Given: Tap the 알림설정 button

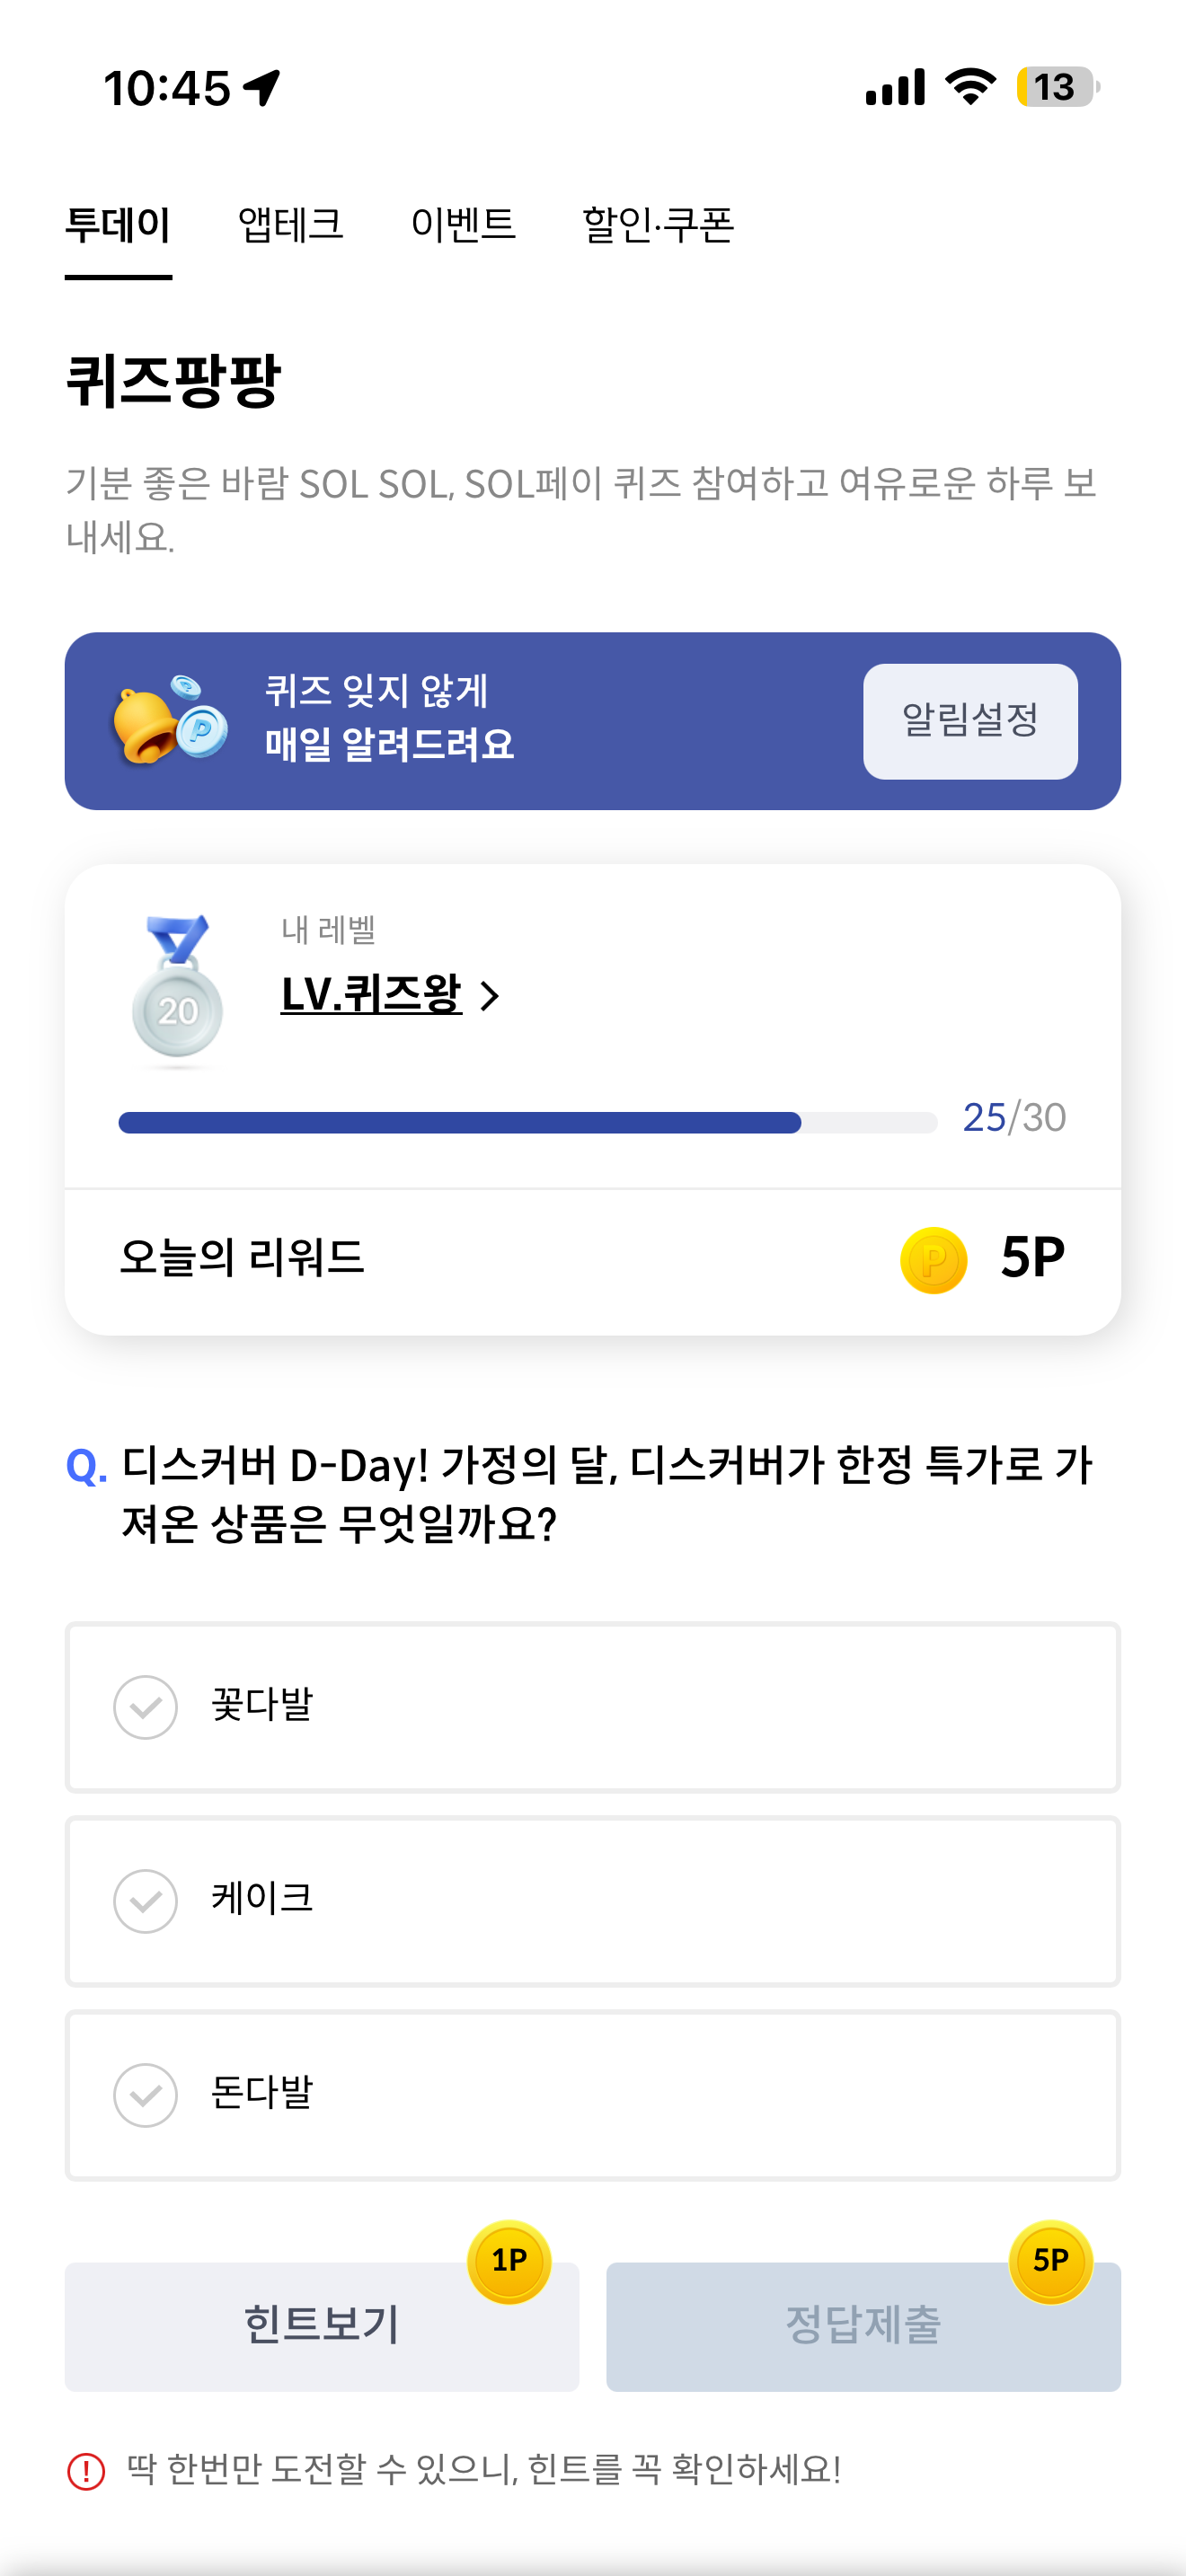Looking at the screenshot, I should [x=970, y=720].
